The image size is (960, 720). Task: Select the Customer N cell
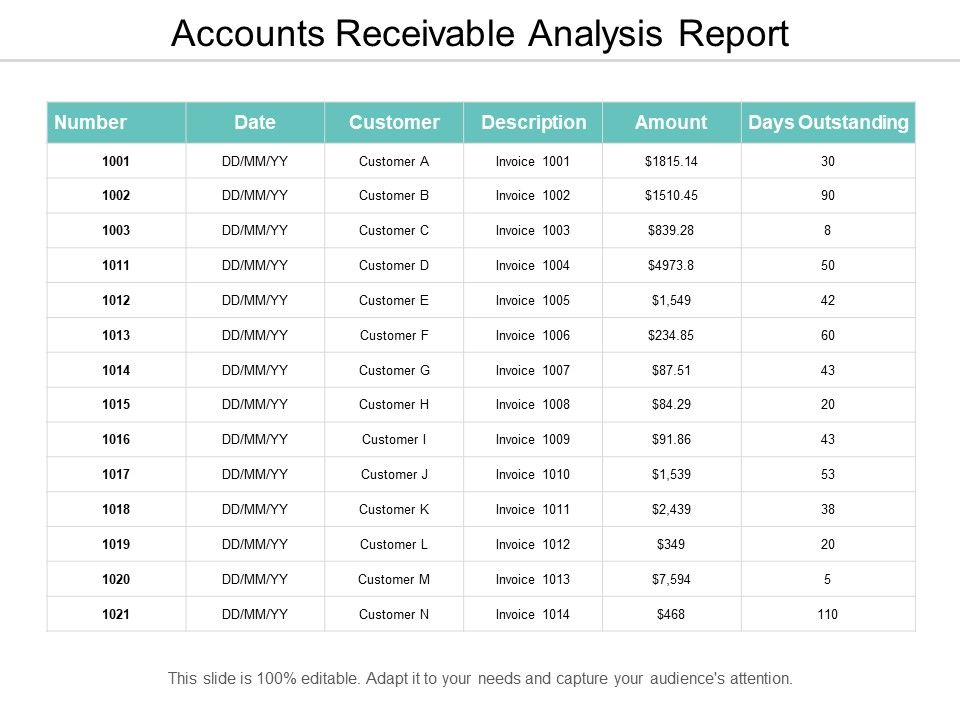click(394, 613)
